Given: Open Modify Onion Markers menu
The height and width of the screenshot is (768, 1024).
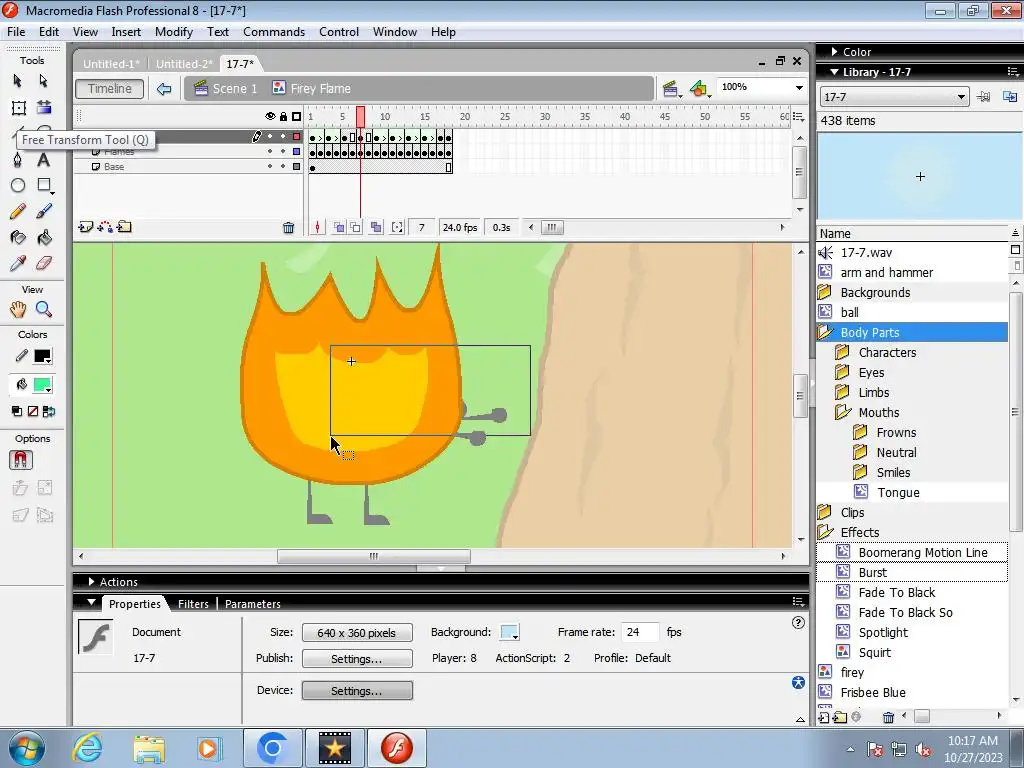Looking at the screenshot, I should [397, 227].
